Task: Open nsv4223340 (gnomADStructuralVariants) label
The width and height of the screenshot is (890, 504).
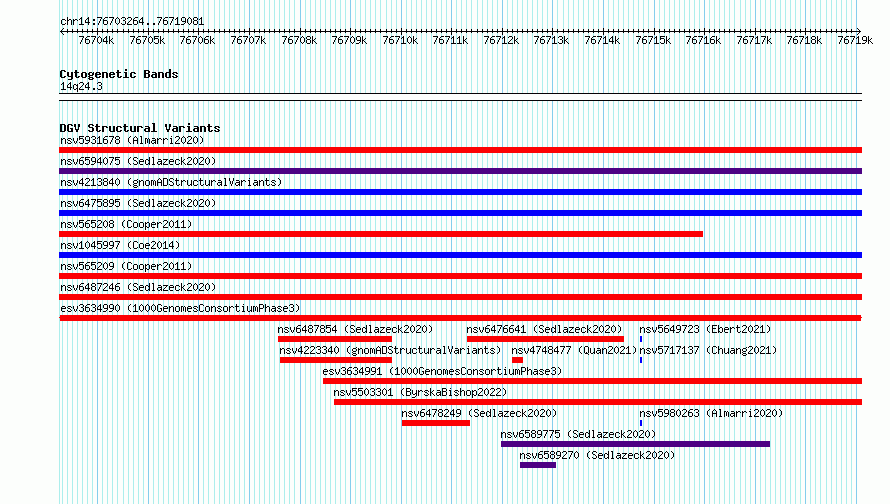Action: [391, 350]
